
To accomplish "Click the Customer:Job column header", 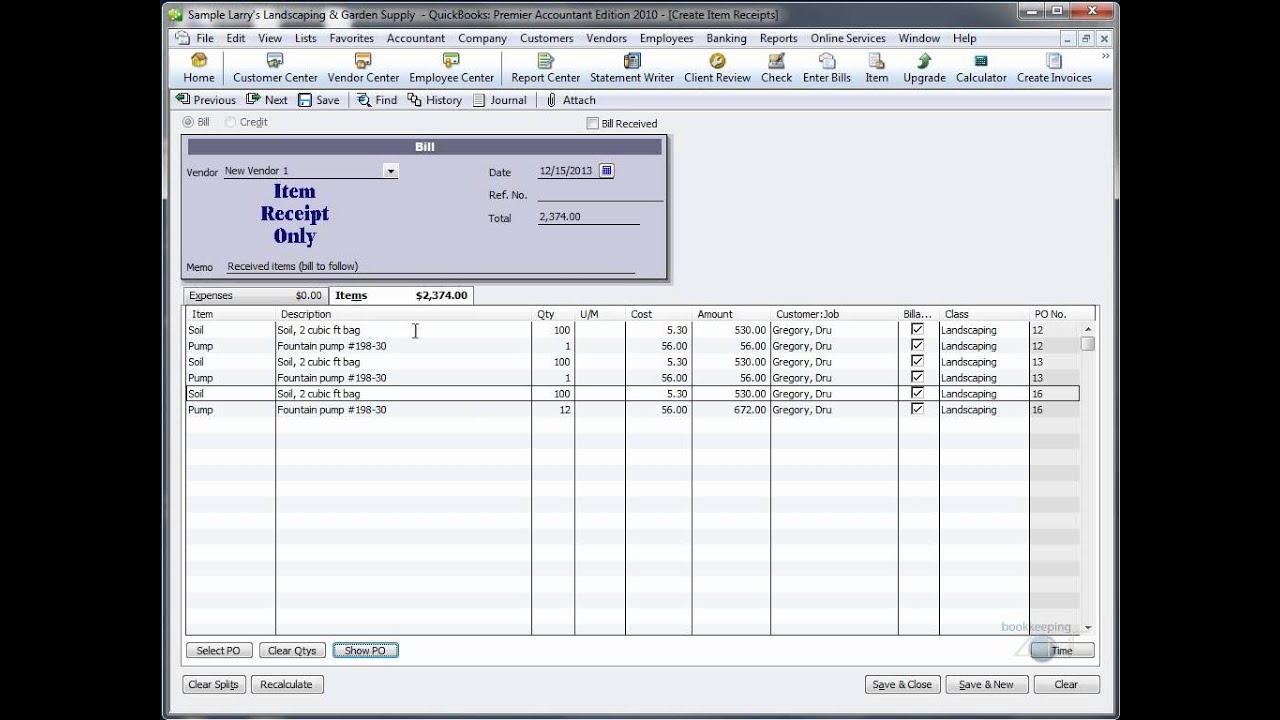I will (834, 314).
